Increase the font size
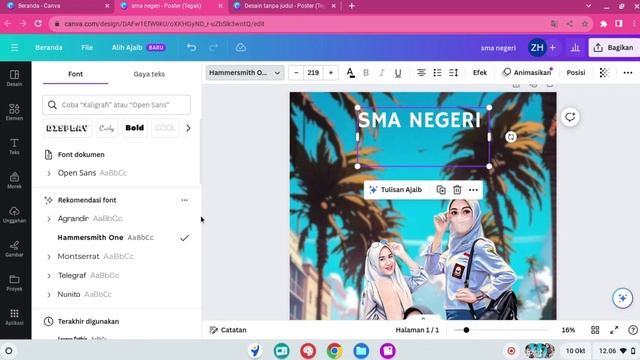This screenshot has width=640, height=360. pos(331,73)
